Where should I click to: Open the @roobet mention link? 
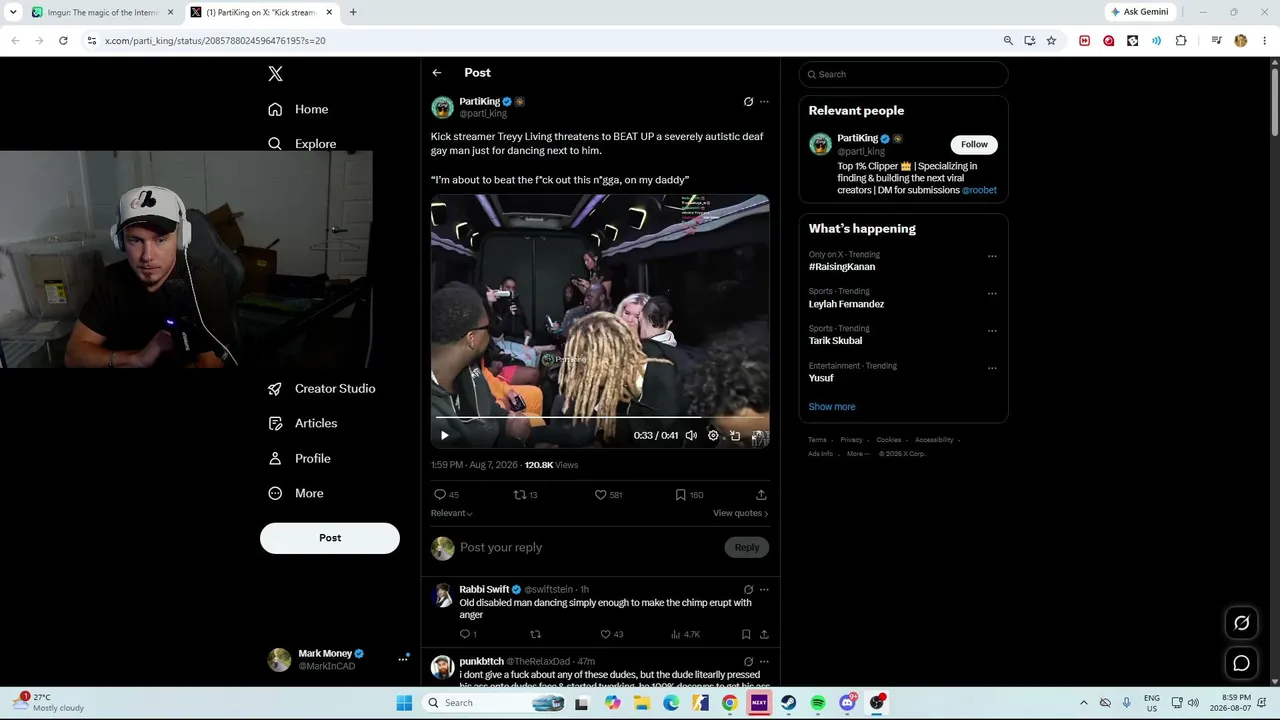coord(979,190)
